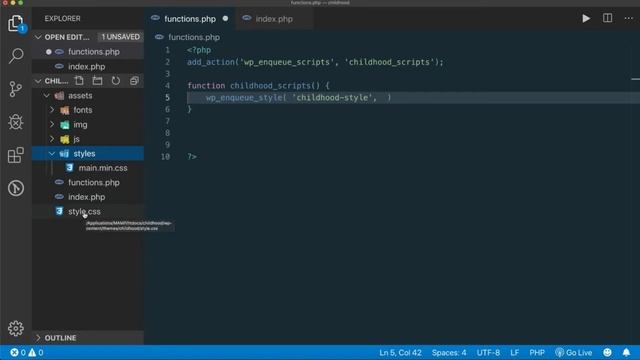Click the EXPLORER panel title
Image resolution: width=640 pixels, height=360 pixels.
pos(62,19)
